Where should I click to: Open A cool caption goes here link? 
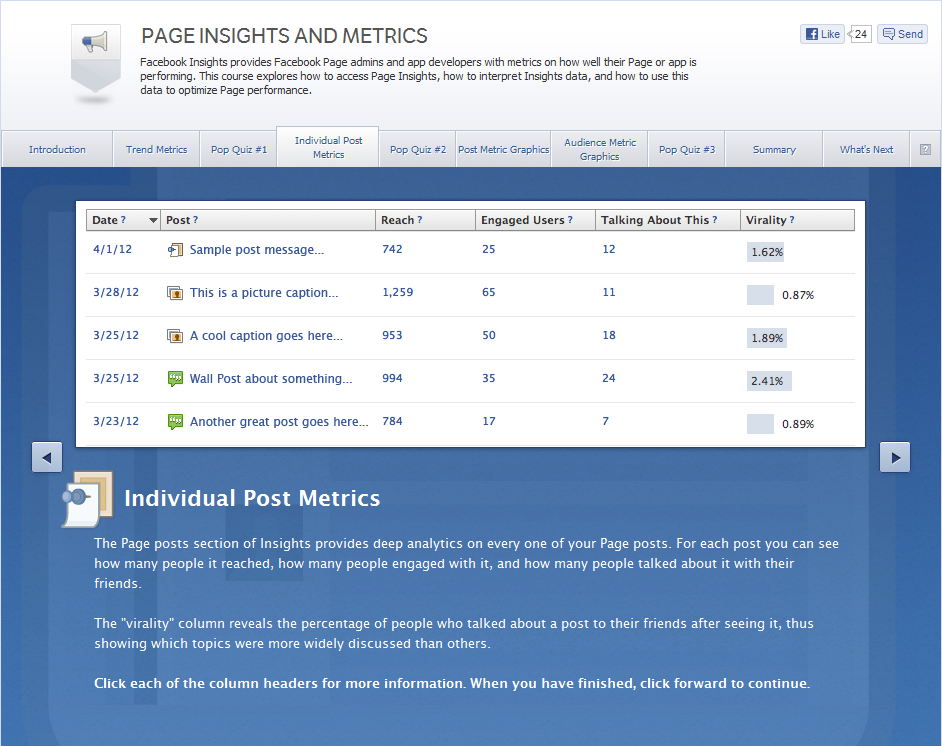pyautogui.click(x=266, y=336)
